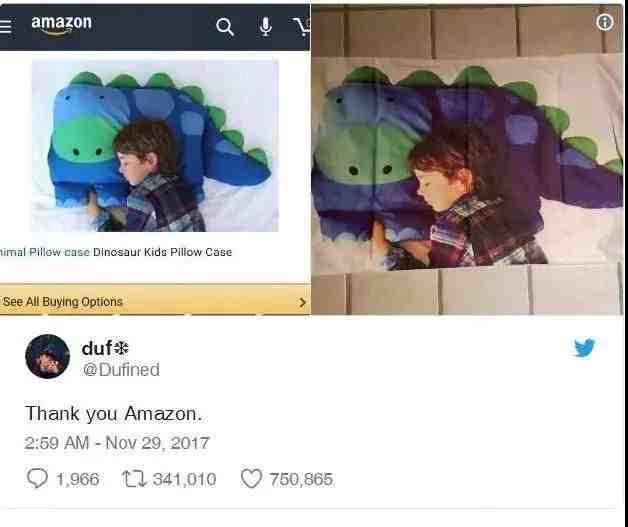Open the @Dufined handle link

click(x=121, y=370)
